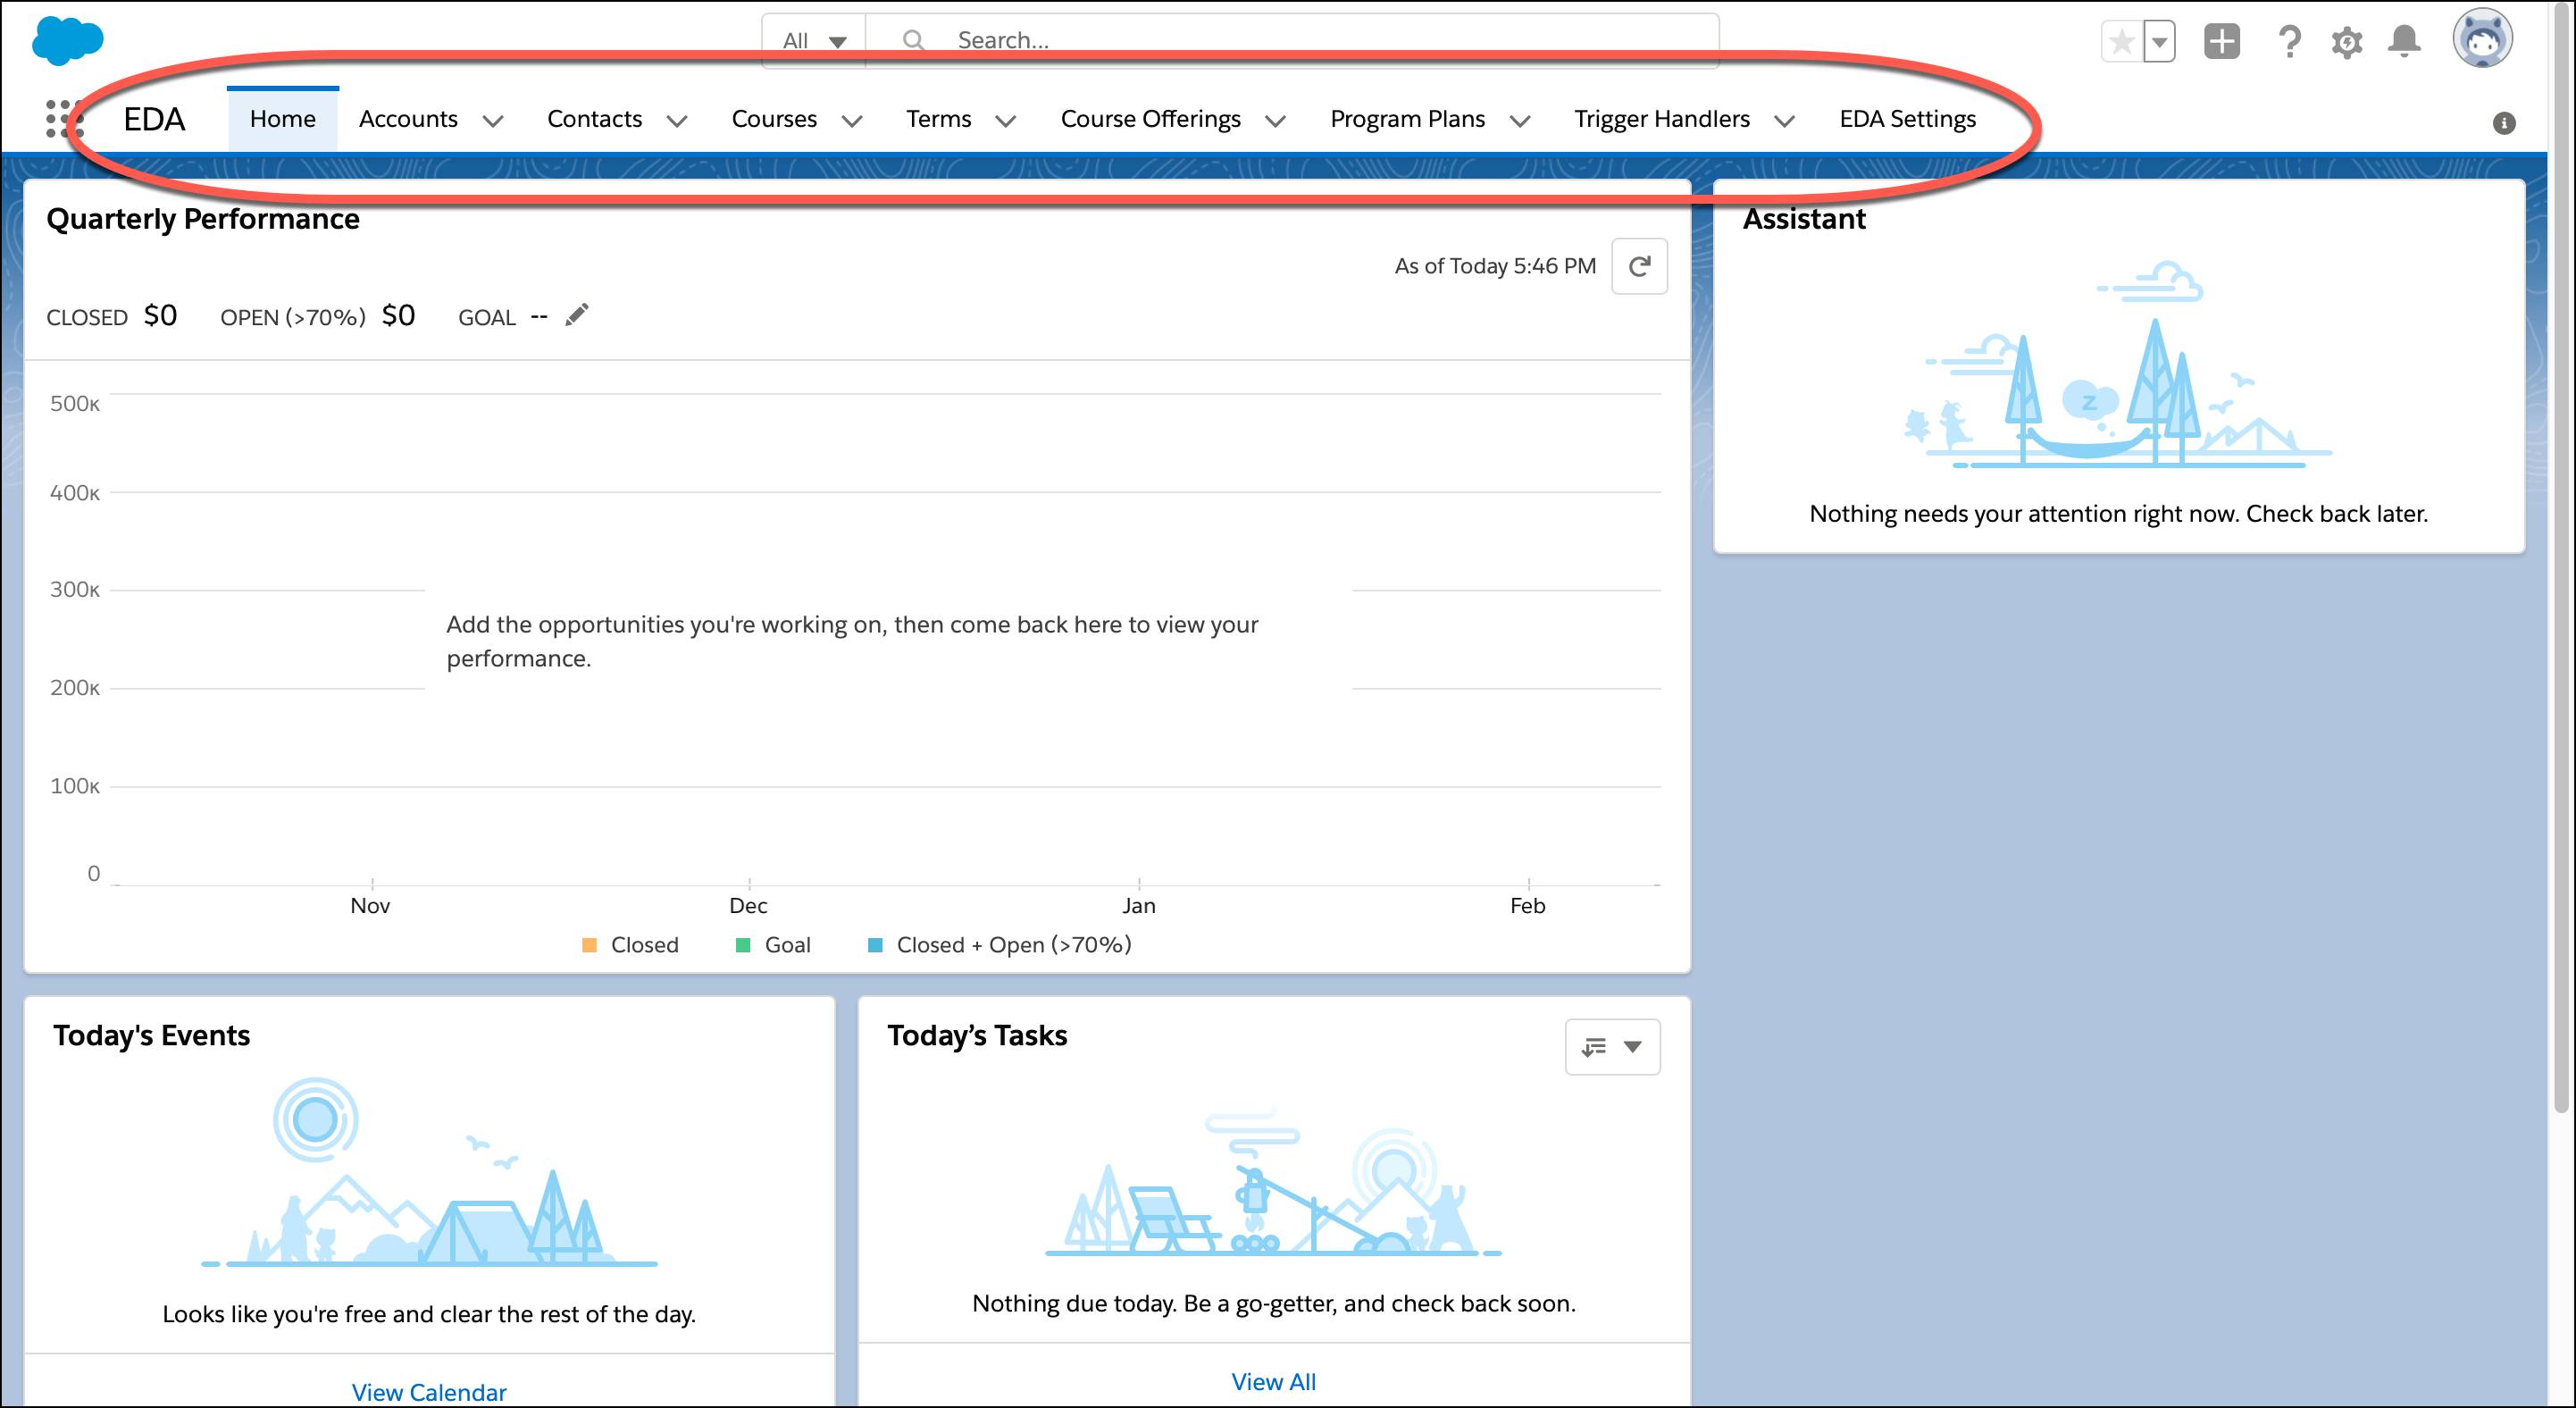The height and width of the screenshot is (1408, 2576).
Task: Switch to the Courses tab
Action: [x=774, y=119]
